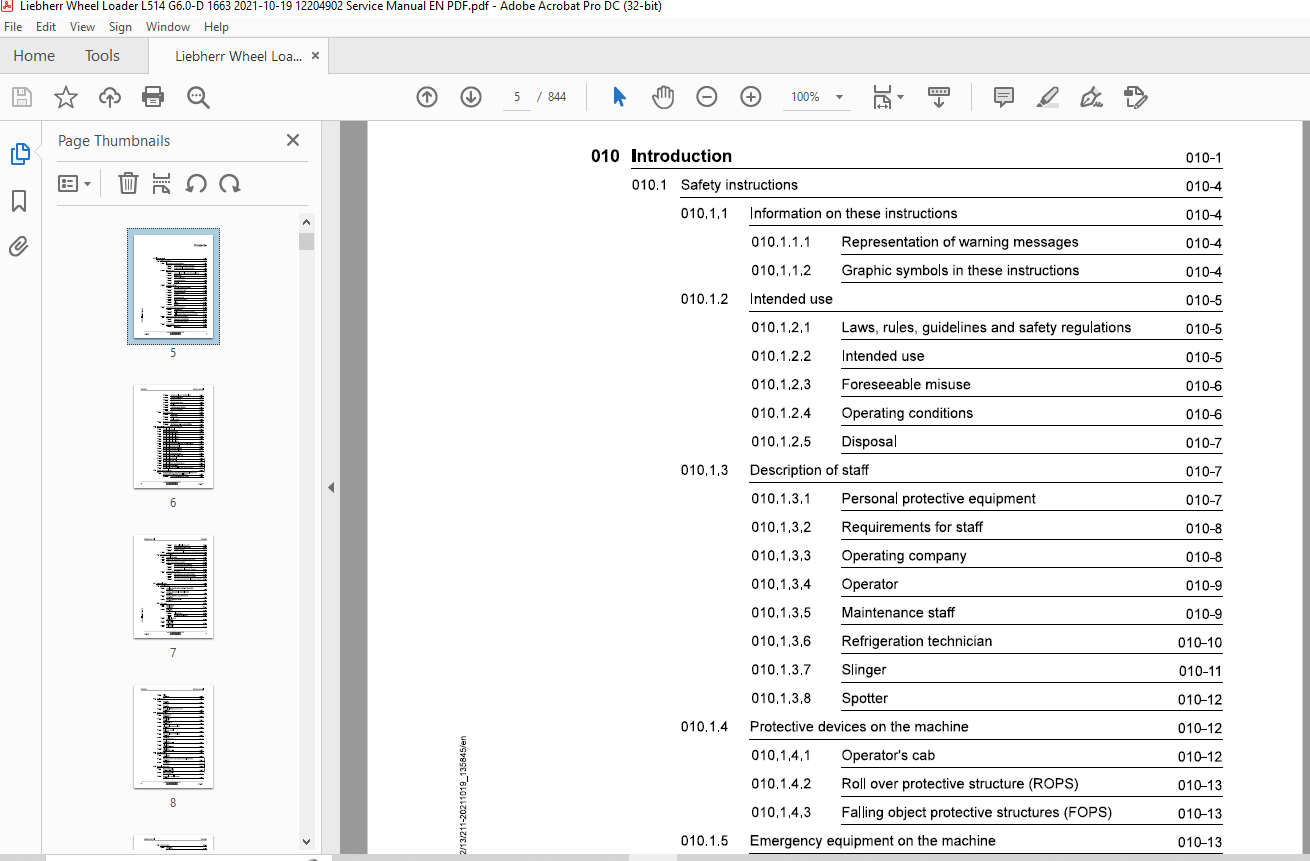Activate the hand pan tool
The image size is (1310, 861).
[663, 97]
